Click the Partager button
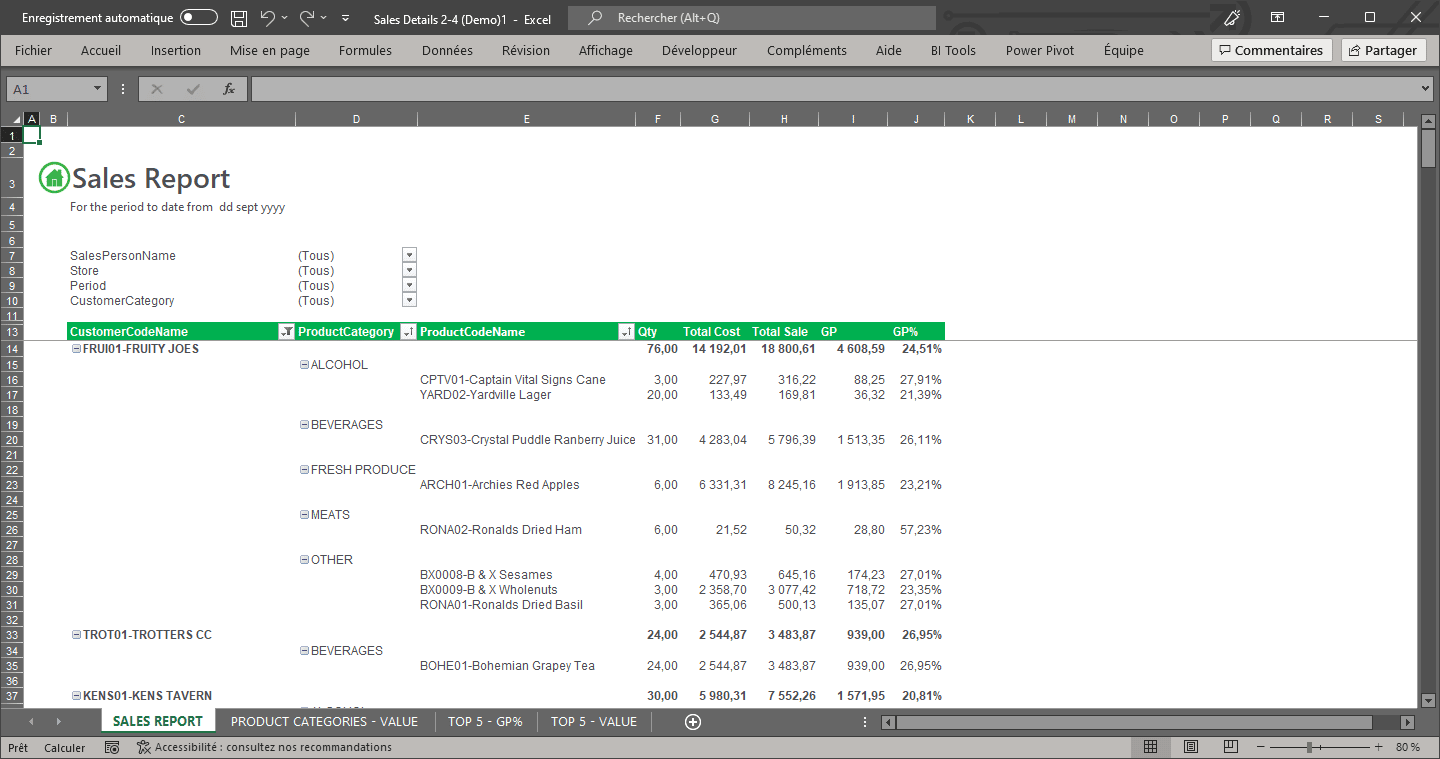 [x=1383, y=50]
